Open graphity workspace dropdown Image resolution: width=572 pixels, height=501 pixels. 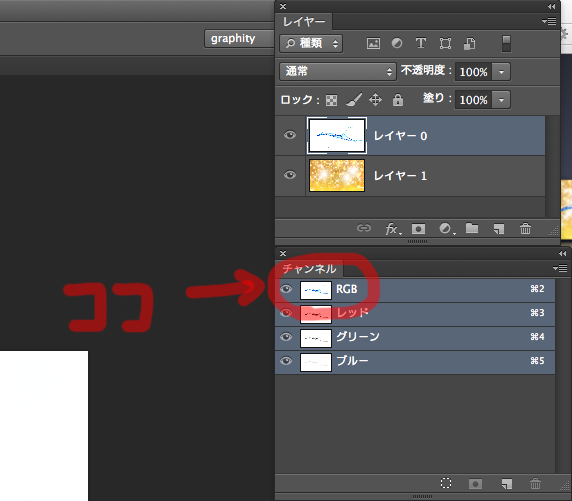(x=239, y=39)
